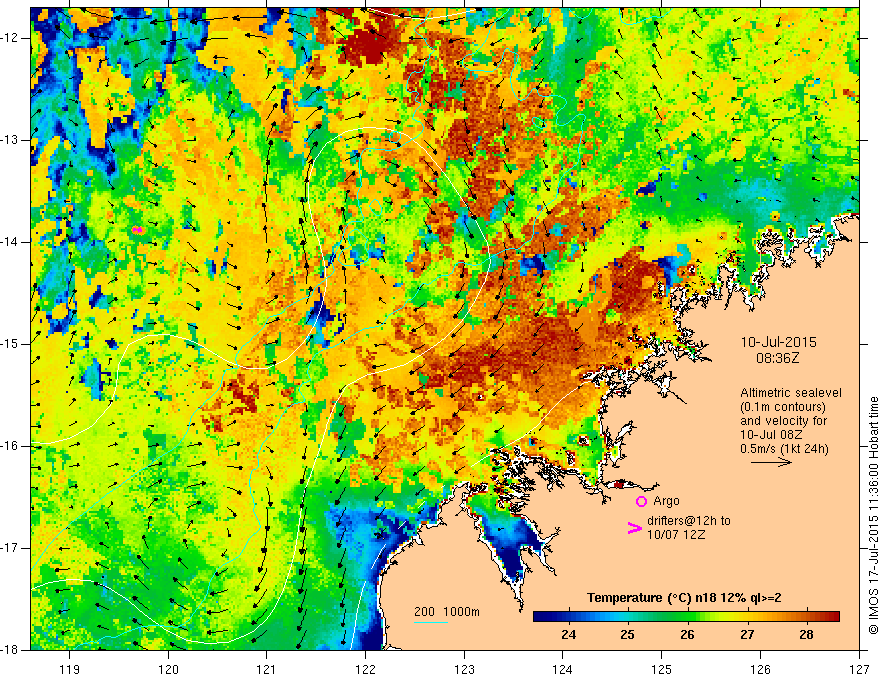Click the 0.5m/s velocity scale arrow
This screenshot has width=880, height=680.
click(x=772, y=462)
